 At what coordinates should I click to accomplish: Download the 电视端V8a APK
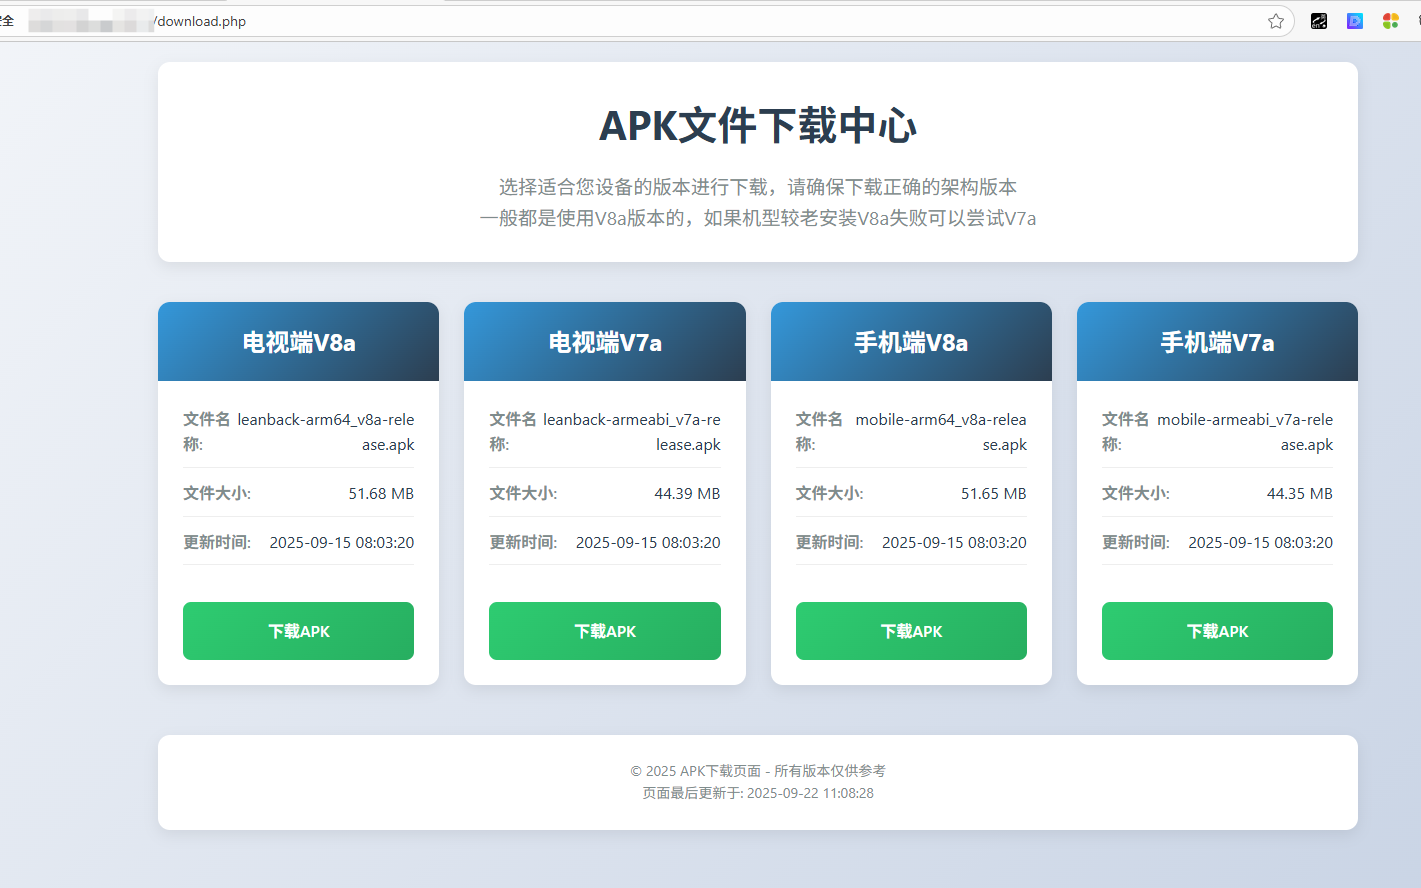point(298,631)
